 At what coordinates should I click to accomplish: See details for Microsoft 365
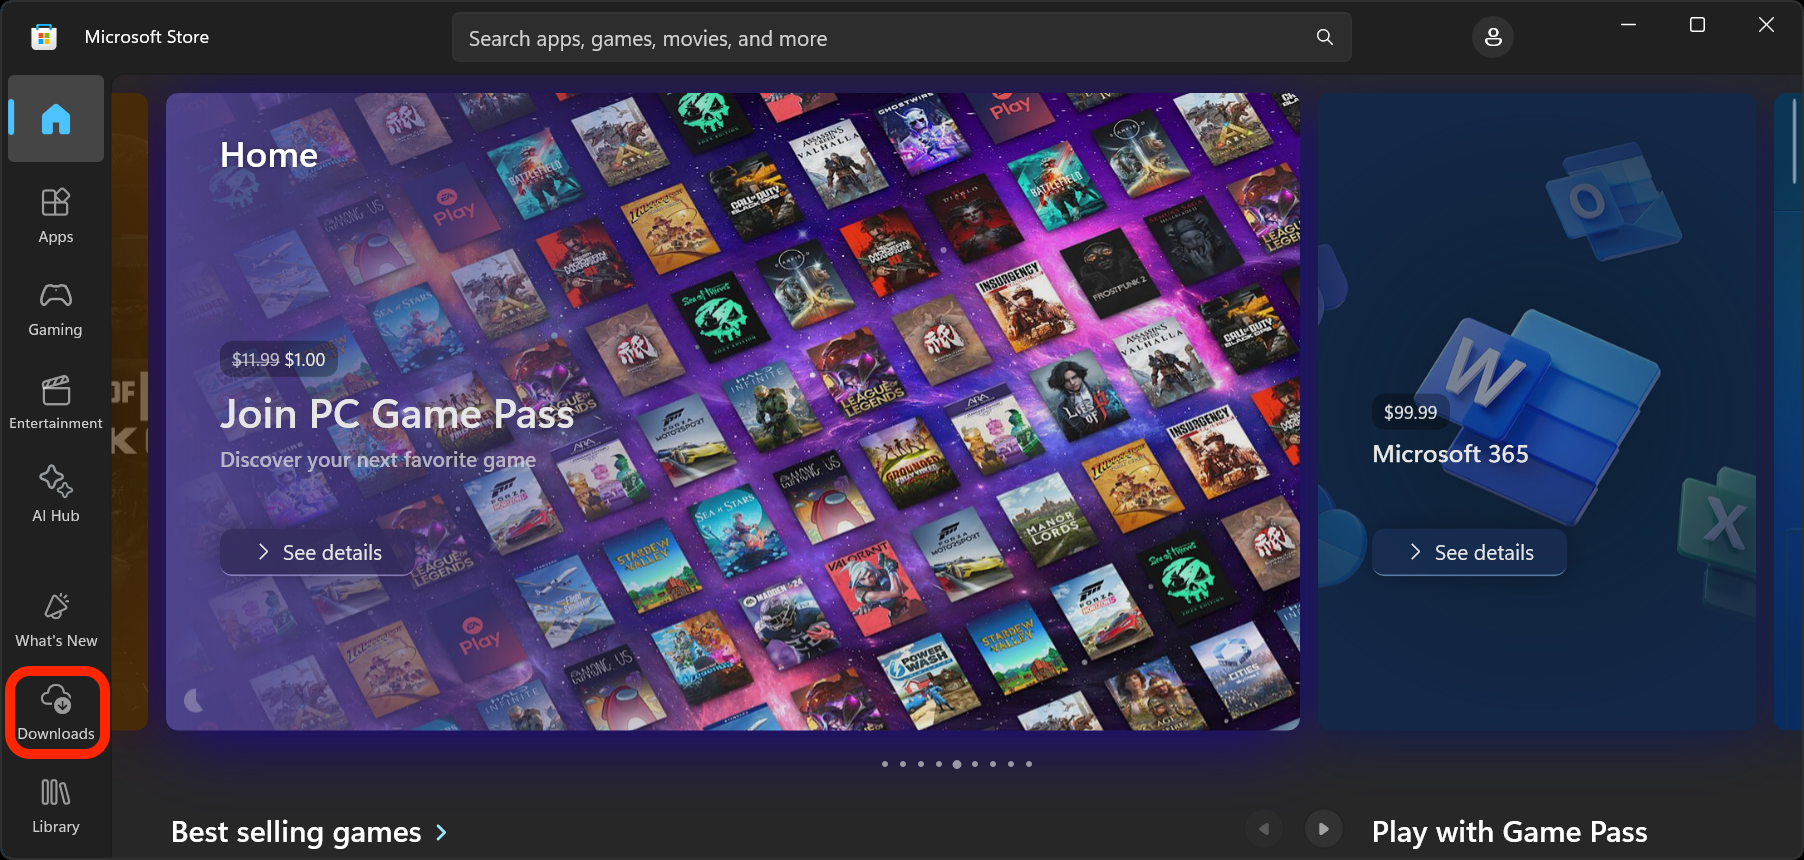pos(1470,552)
